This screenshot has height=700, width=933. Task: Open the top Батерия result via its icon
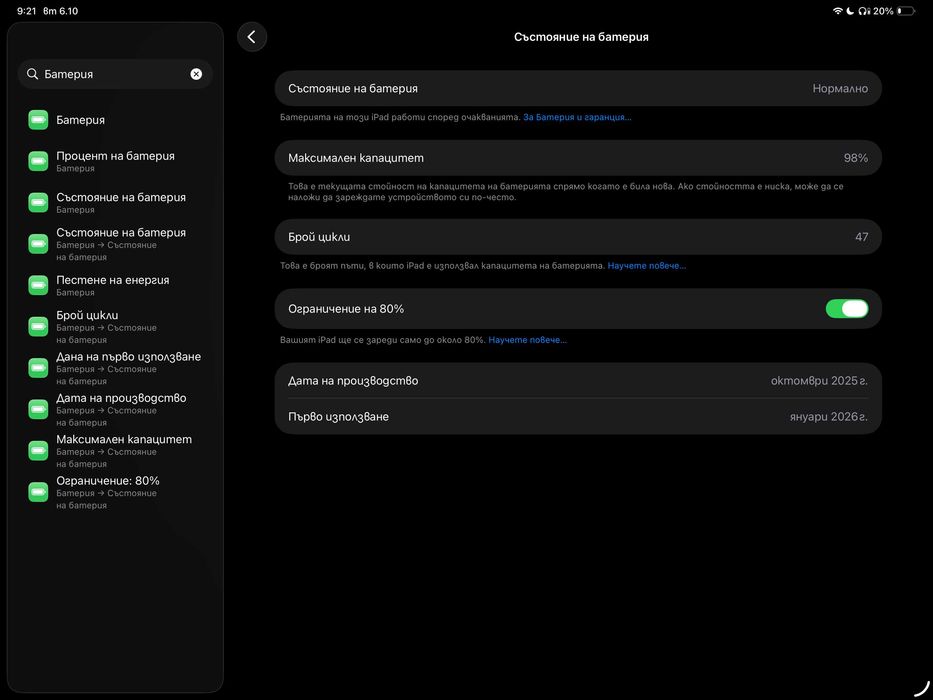pos(38,120)
